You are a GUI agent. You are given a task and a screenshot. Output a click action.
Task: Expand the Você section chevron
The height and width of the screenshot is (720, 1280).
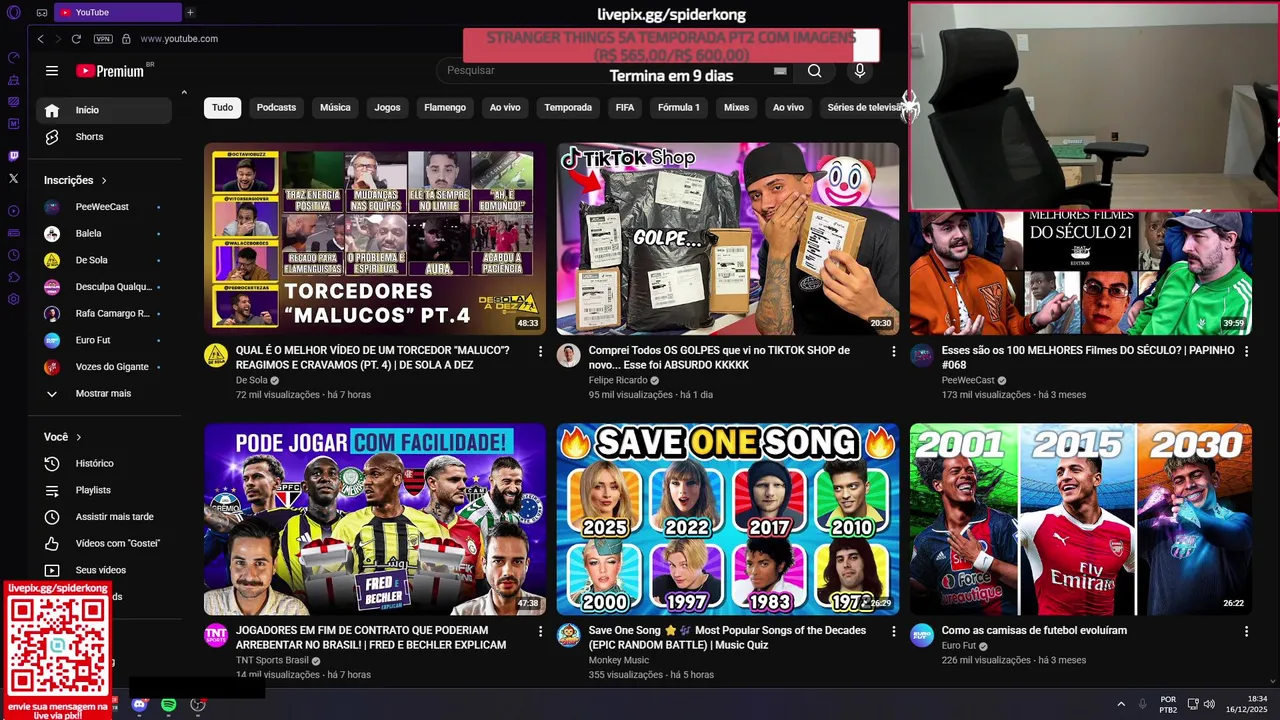pyautogui.click(x=79, y=437)
